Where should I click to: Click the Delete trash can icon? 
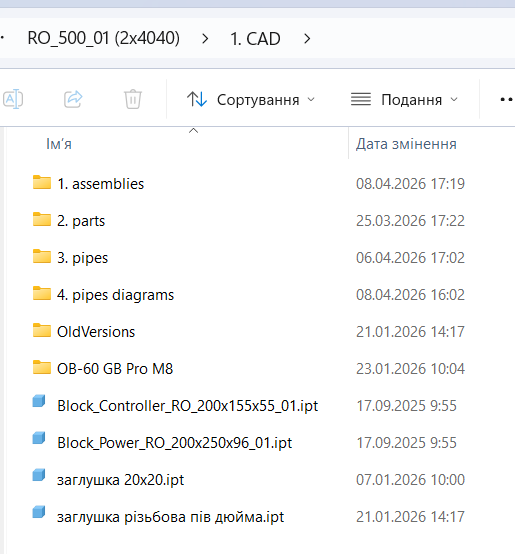(133, 99)
